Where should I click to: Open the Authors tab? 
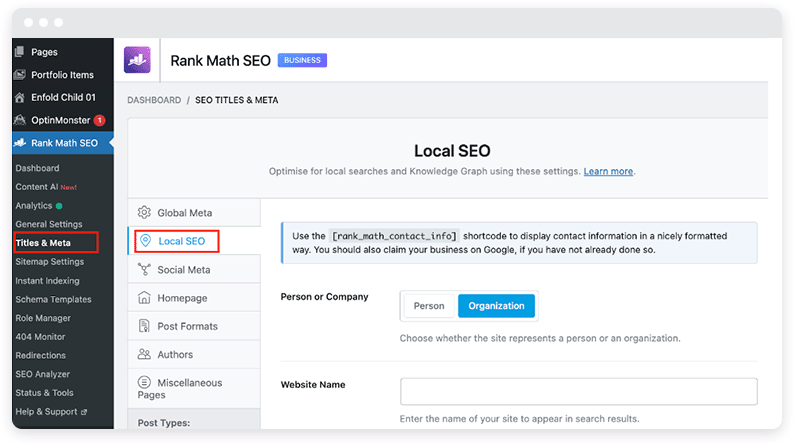[x=194, y=354]
